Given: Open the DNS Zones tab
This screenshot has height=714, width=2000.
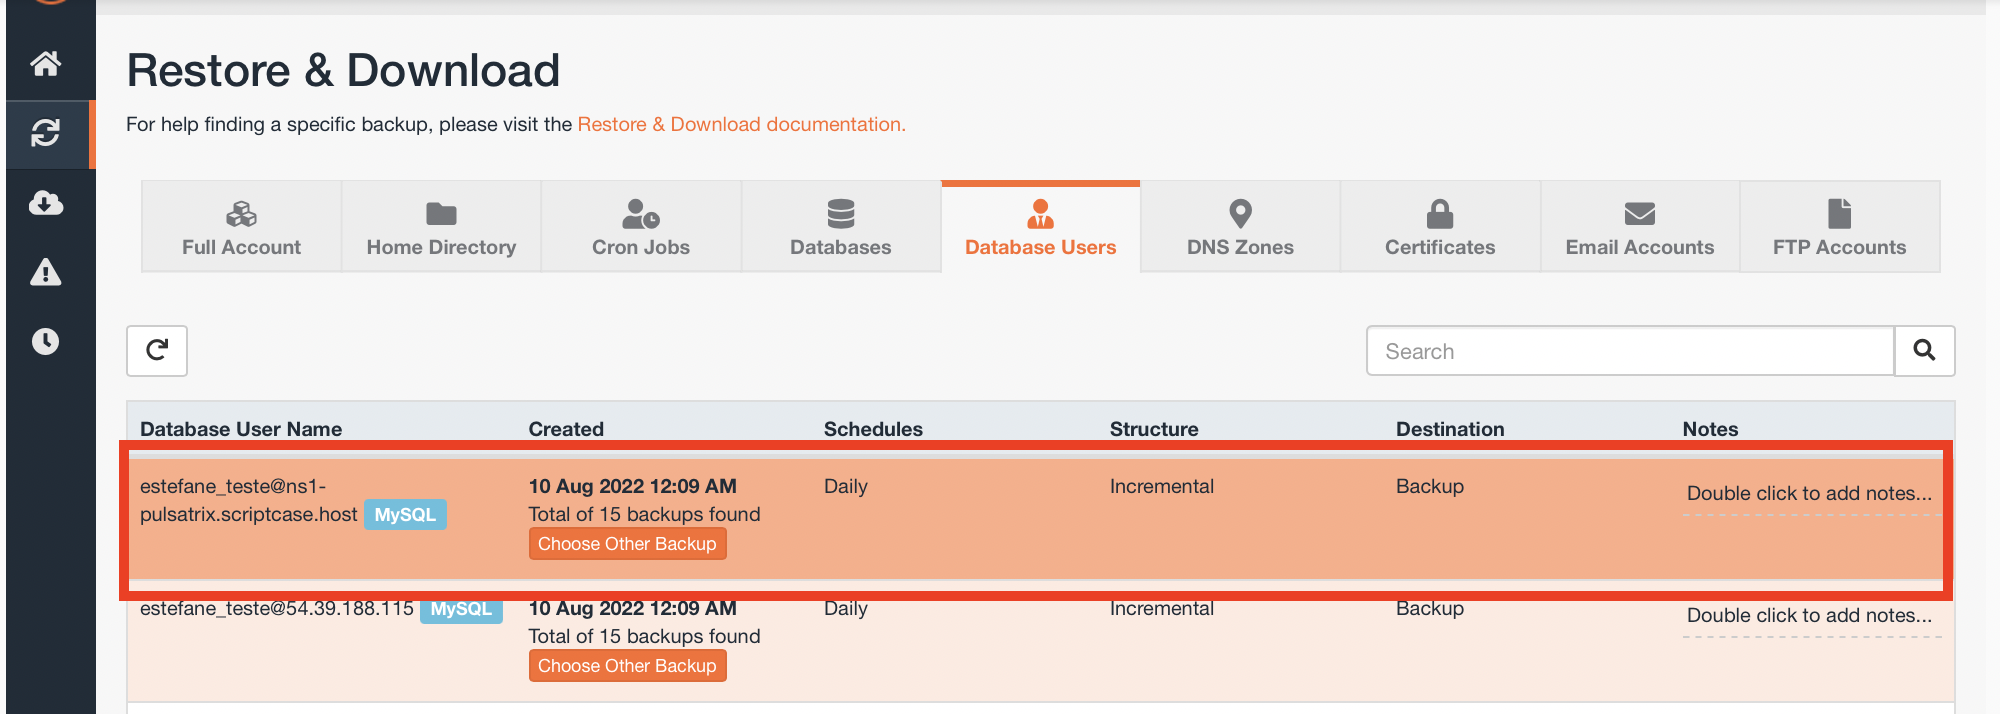Looking at the screenshot, I should click(1240, 228).
